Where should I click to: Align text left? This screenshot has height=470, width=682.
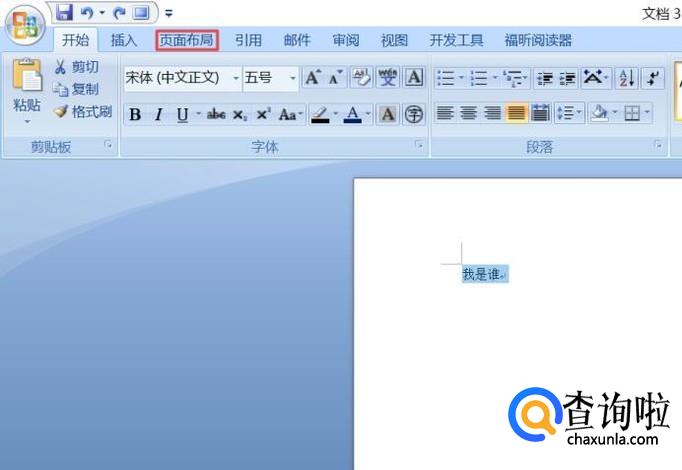pos(445,113)
